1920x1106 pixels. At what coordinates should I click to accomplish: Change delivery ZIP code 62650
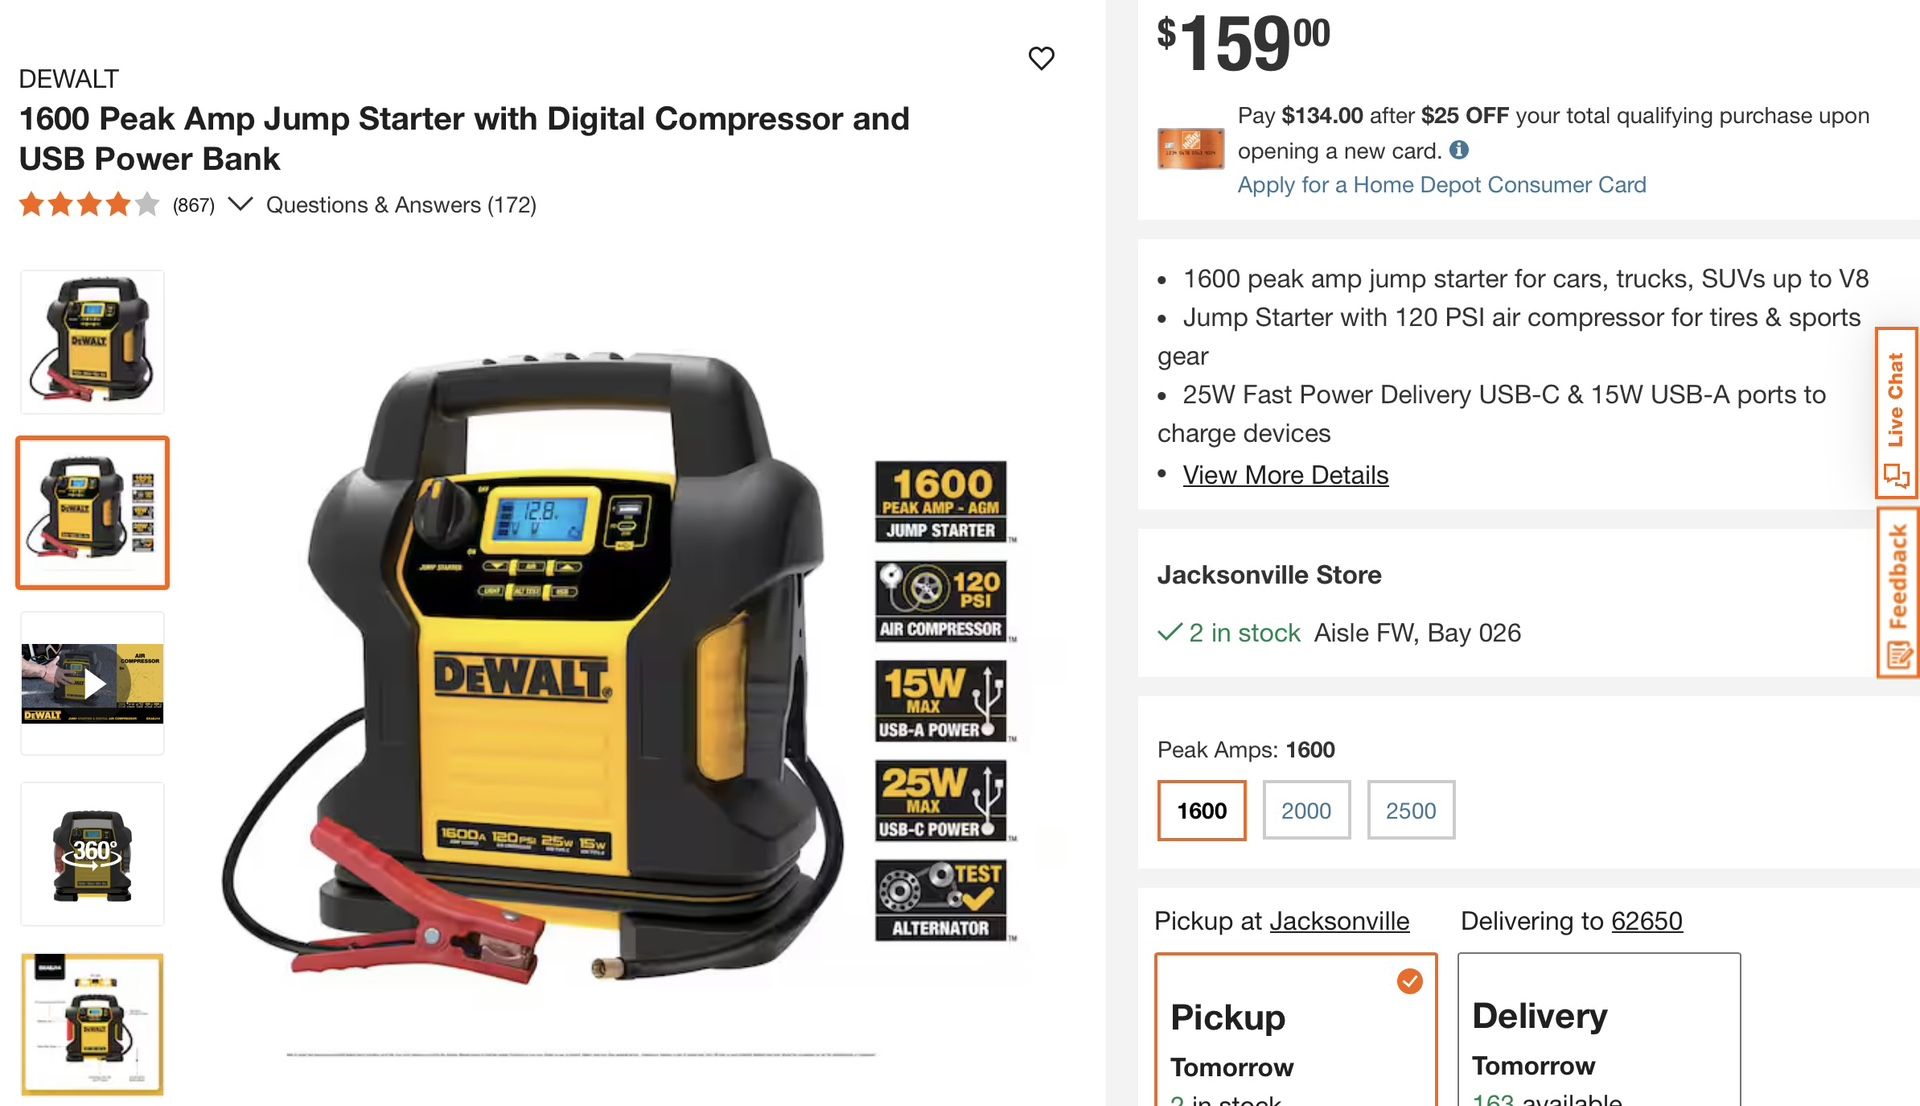pos(1646,921)
